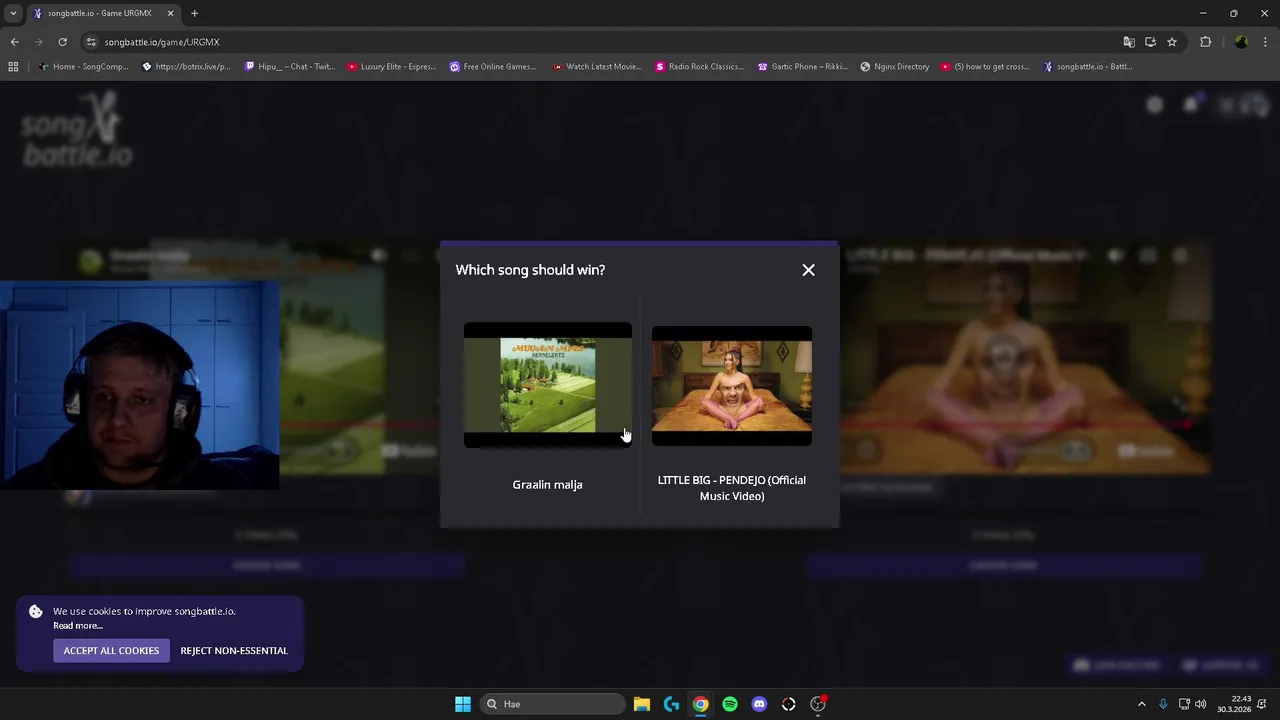Viewport: 1280px width, 720px height.
Task: Open the Extensions puzzle icon
Action: (x=1205, y=42)
